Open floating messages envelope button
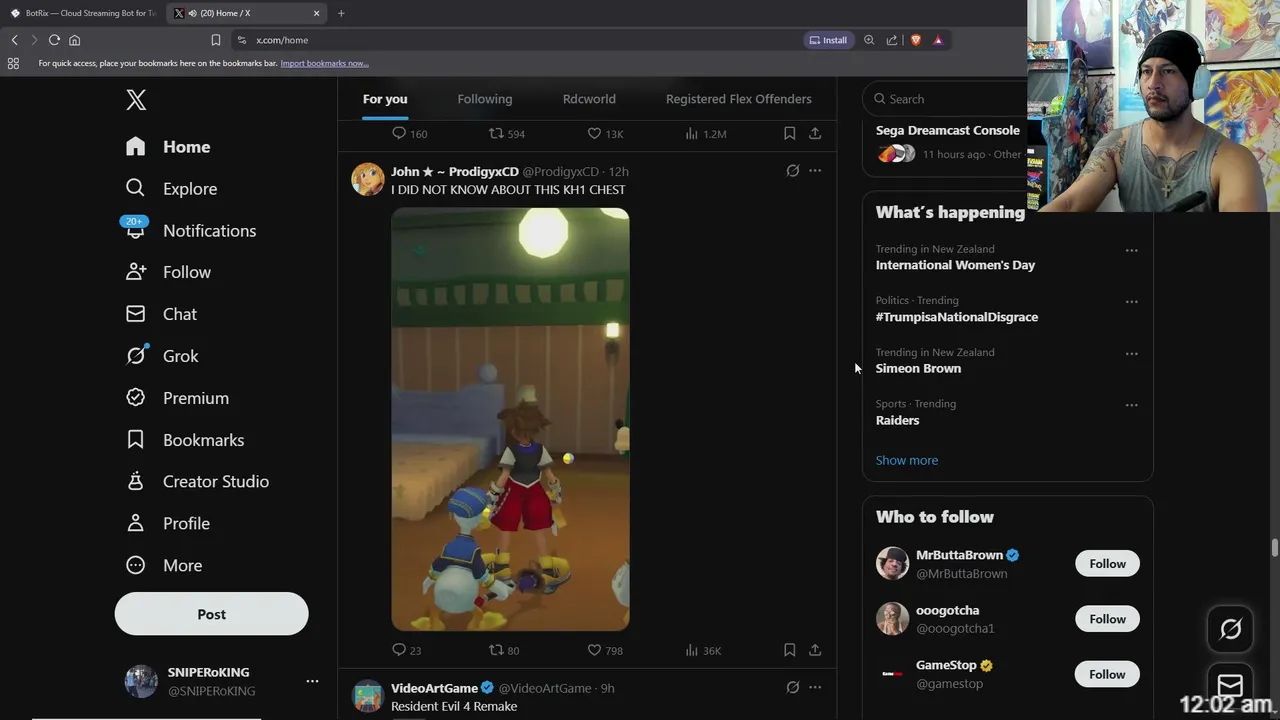 point(1230,684)
